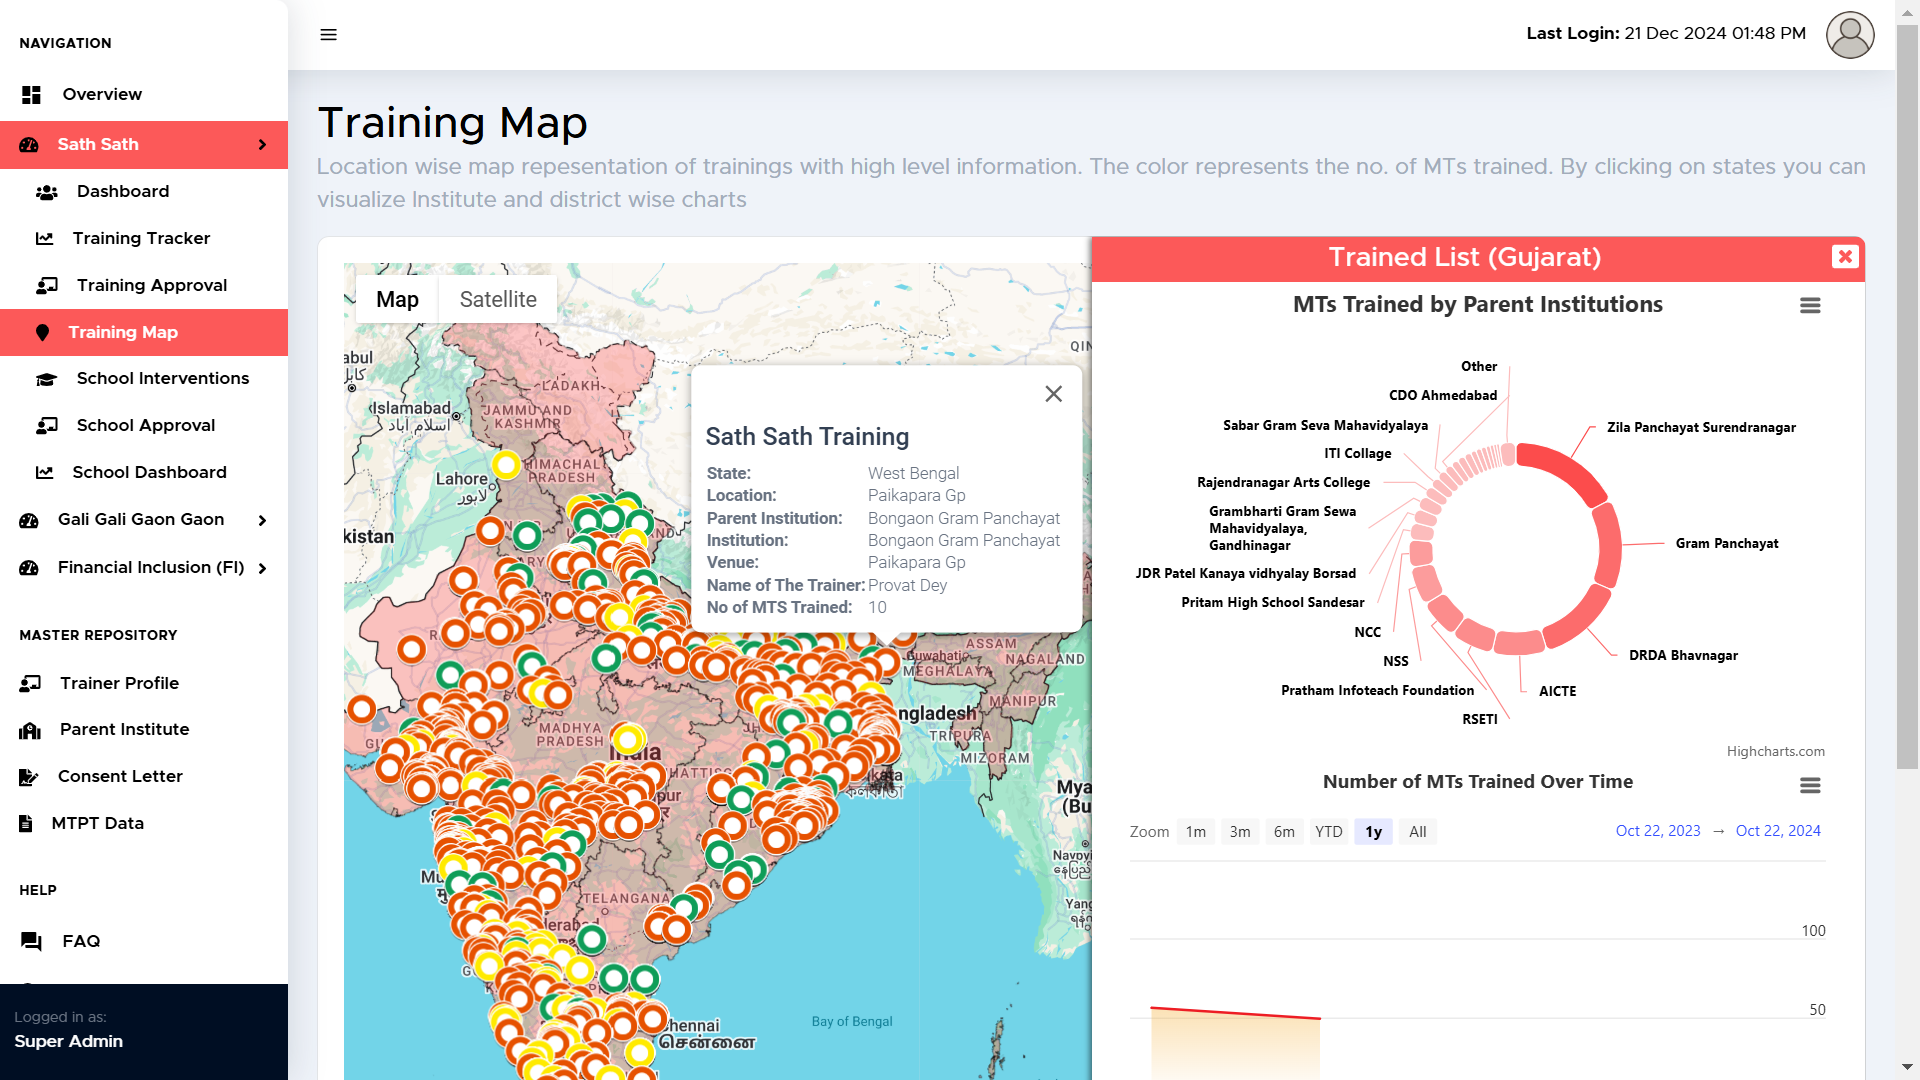Screen dimensions: 1920x1080
Task: Click the JDR Patel Kanaya vidhyalay Borsad label
Action: tap(1245, 573)
